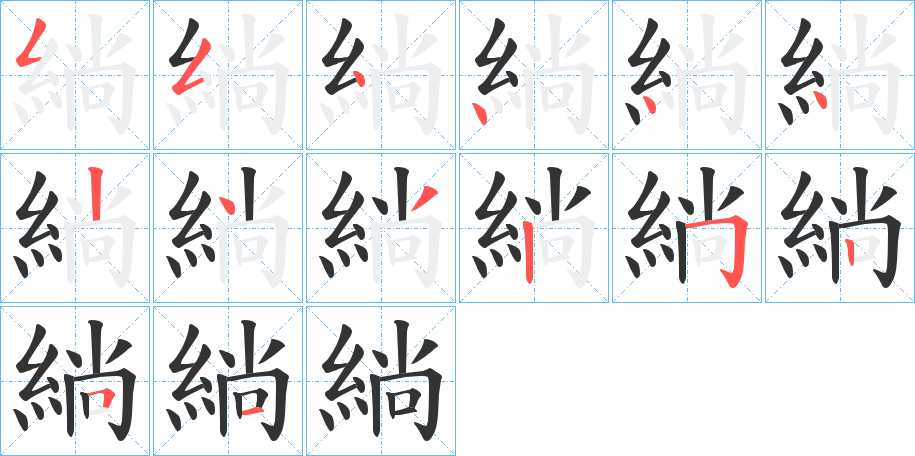The height and width of the screenshot is (456, 915).
Task: Open the third stroke step with red dot
Action: (381, 75)
